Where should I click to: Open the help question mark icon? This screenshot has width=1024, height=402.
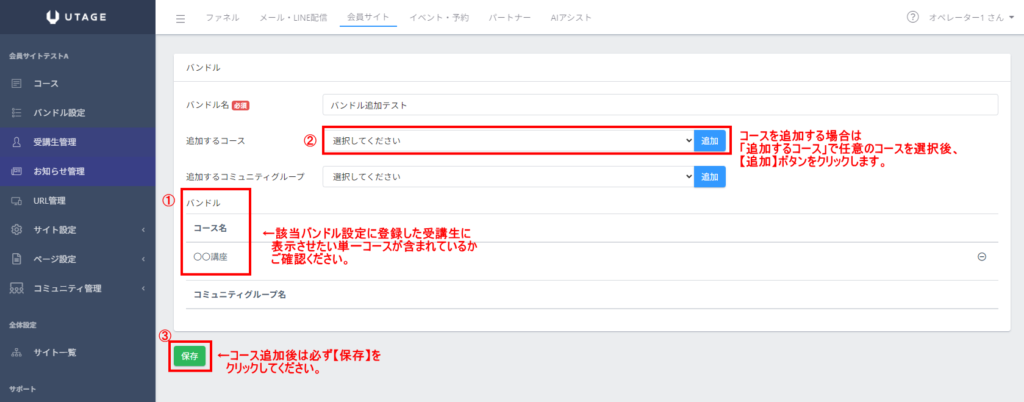coord(913,17)
